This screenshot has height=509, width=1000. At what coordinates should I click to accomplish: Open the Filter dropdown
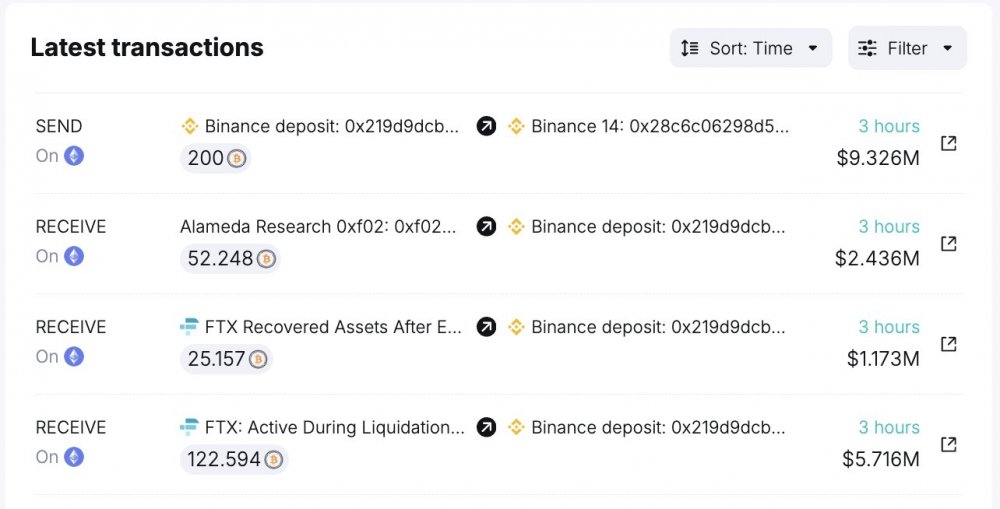pyautogui.click(x=907, y=48)
